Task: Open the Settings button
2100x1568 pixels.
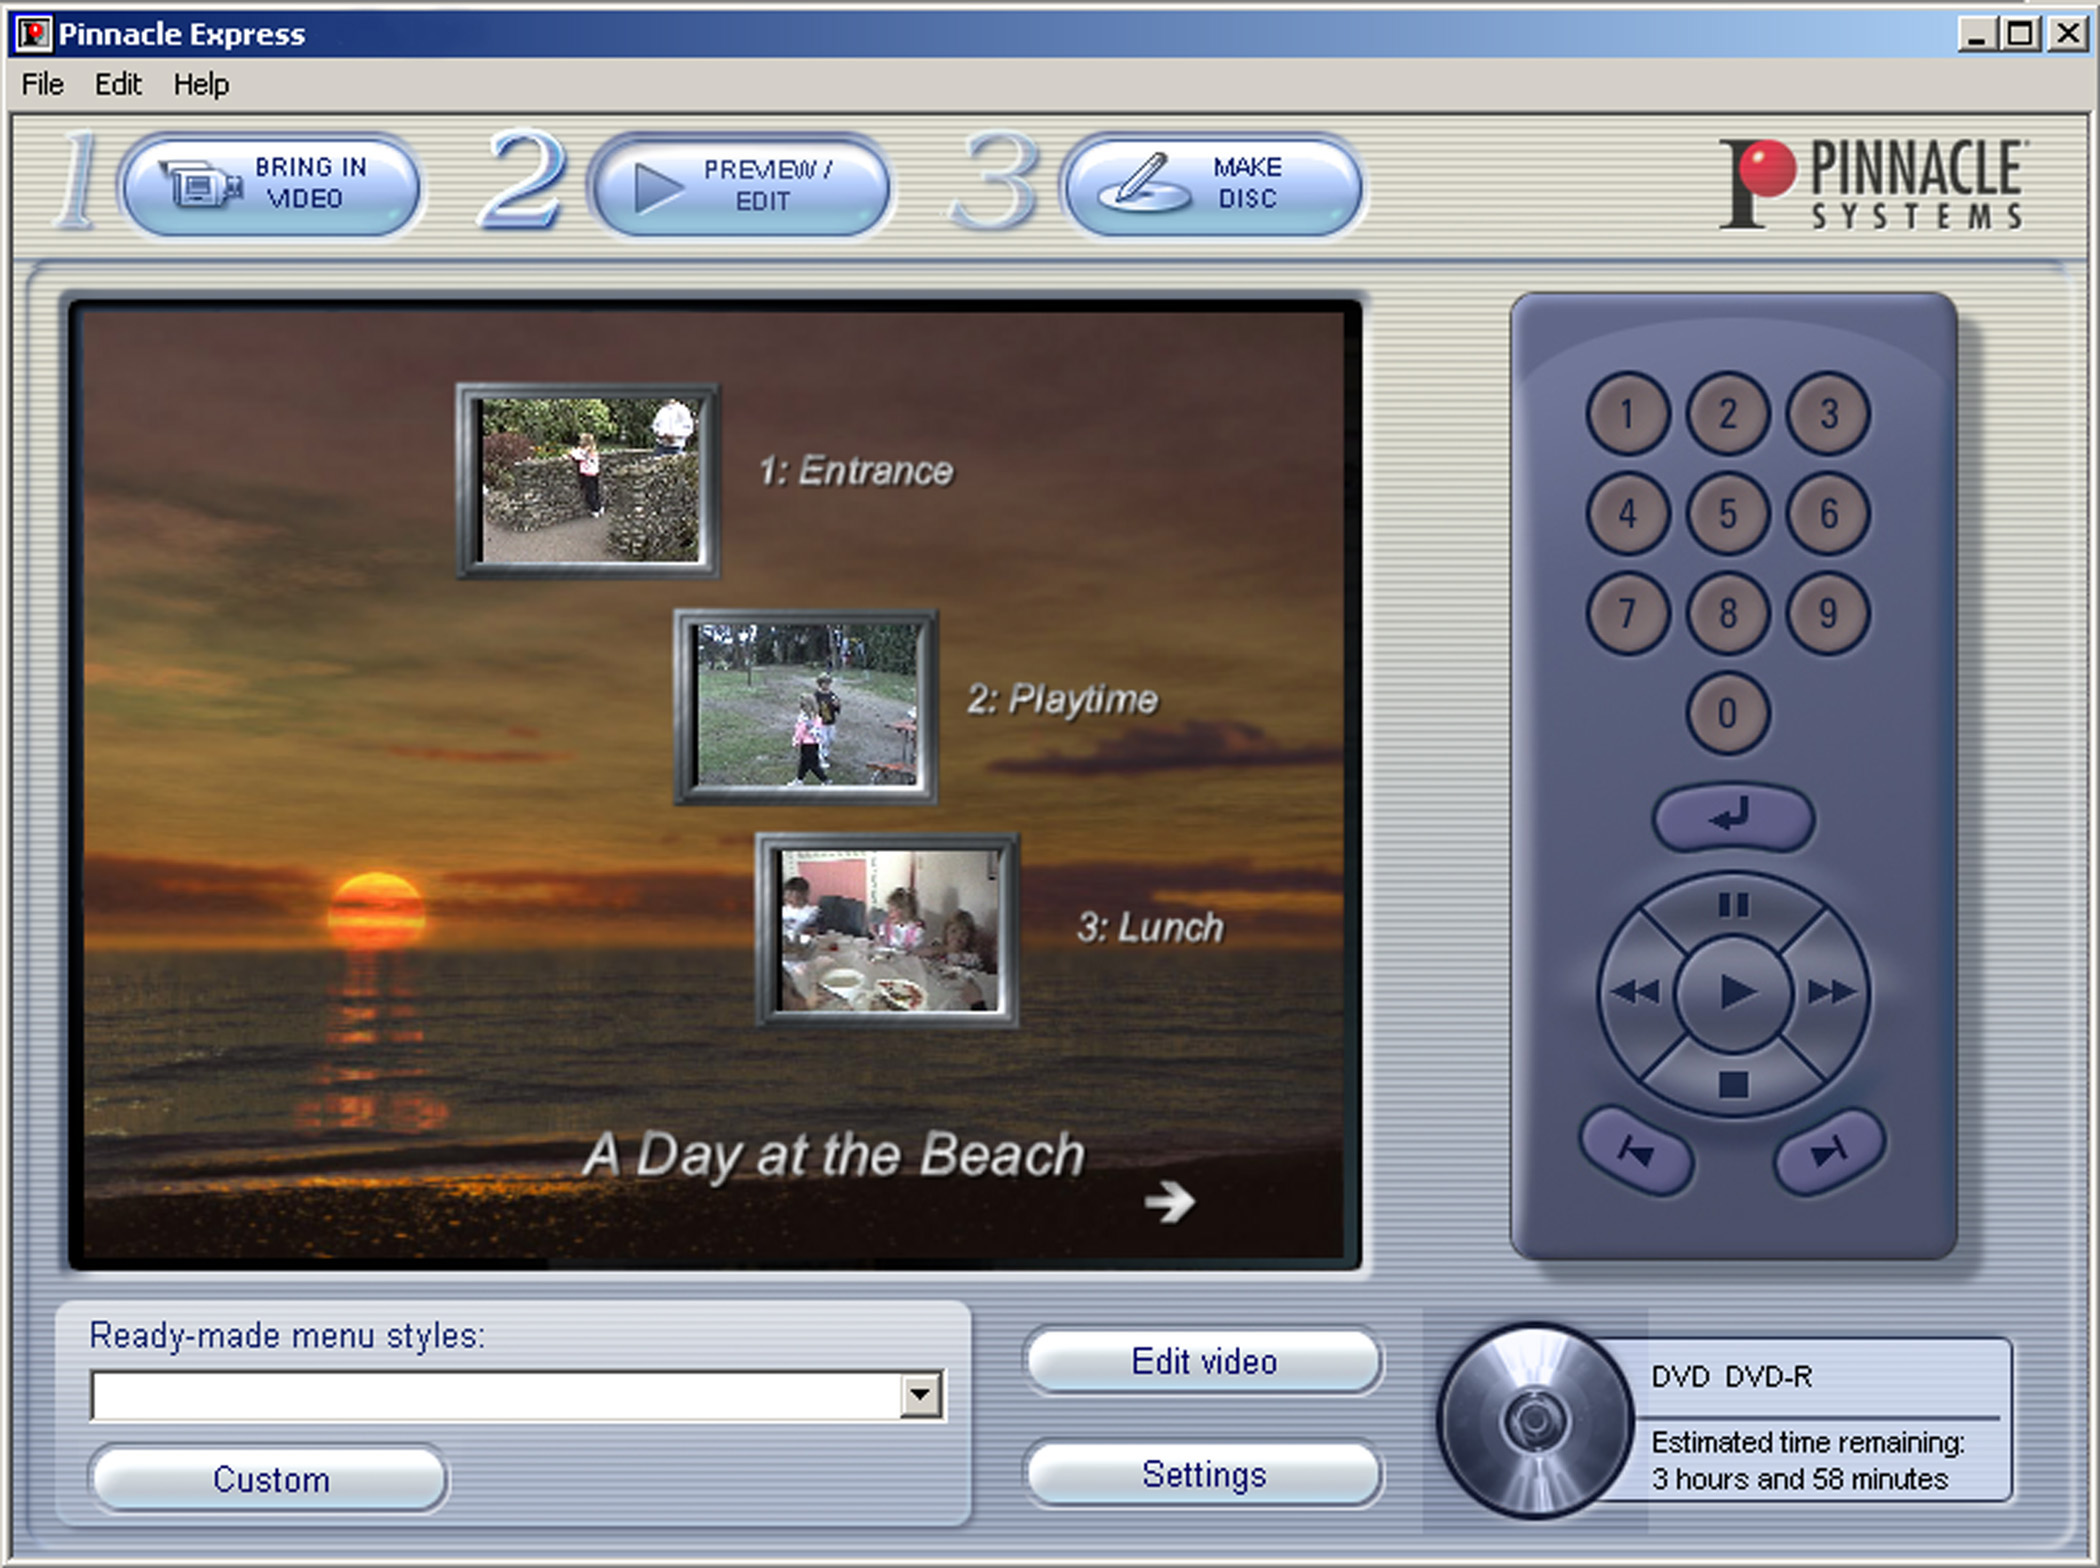Action: pyautogui.click(x=1204, y=1474)
